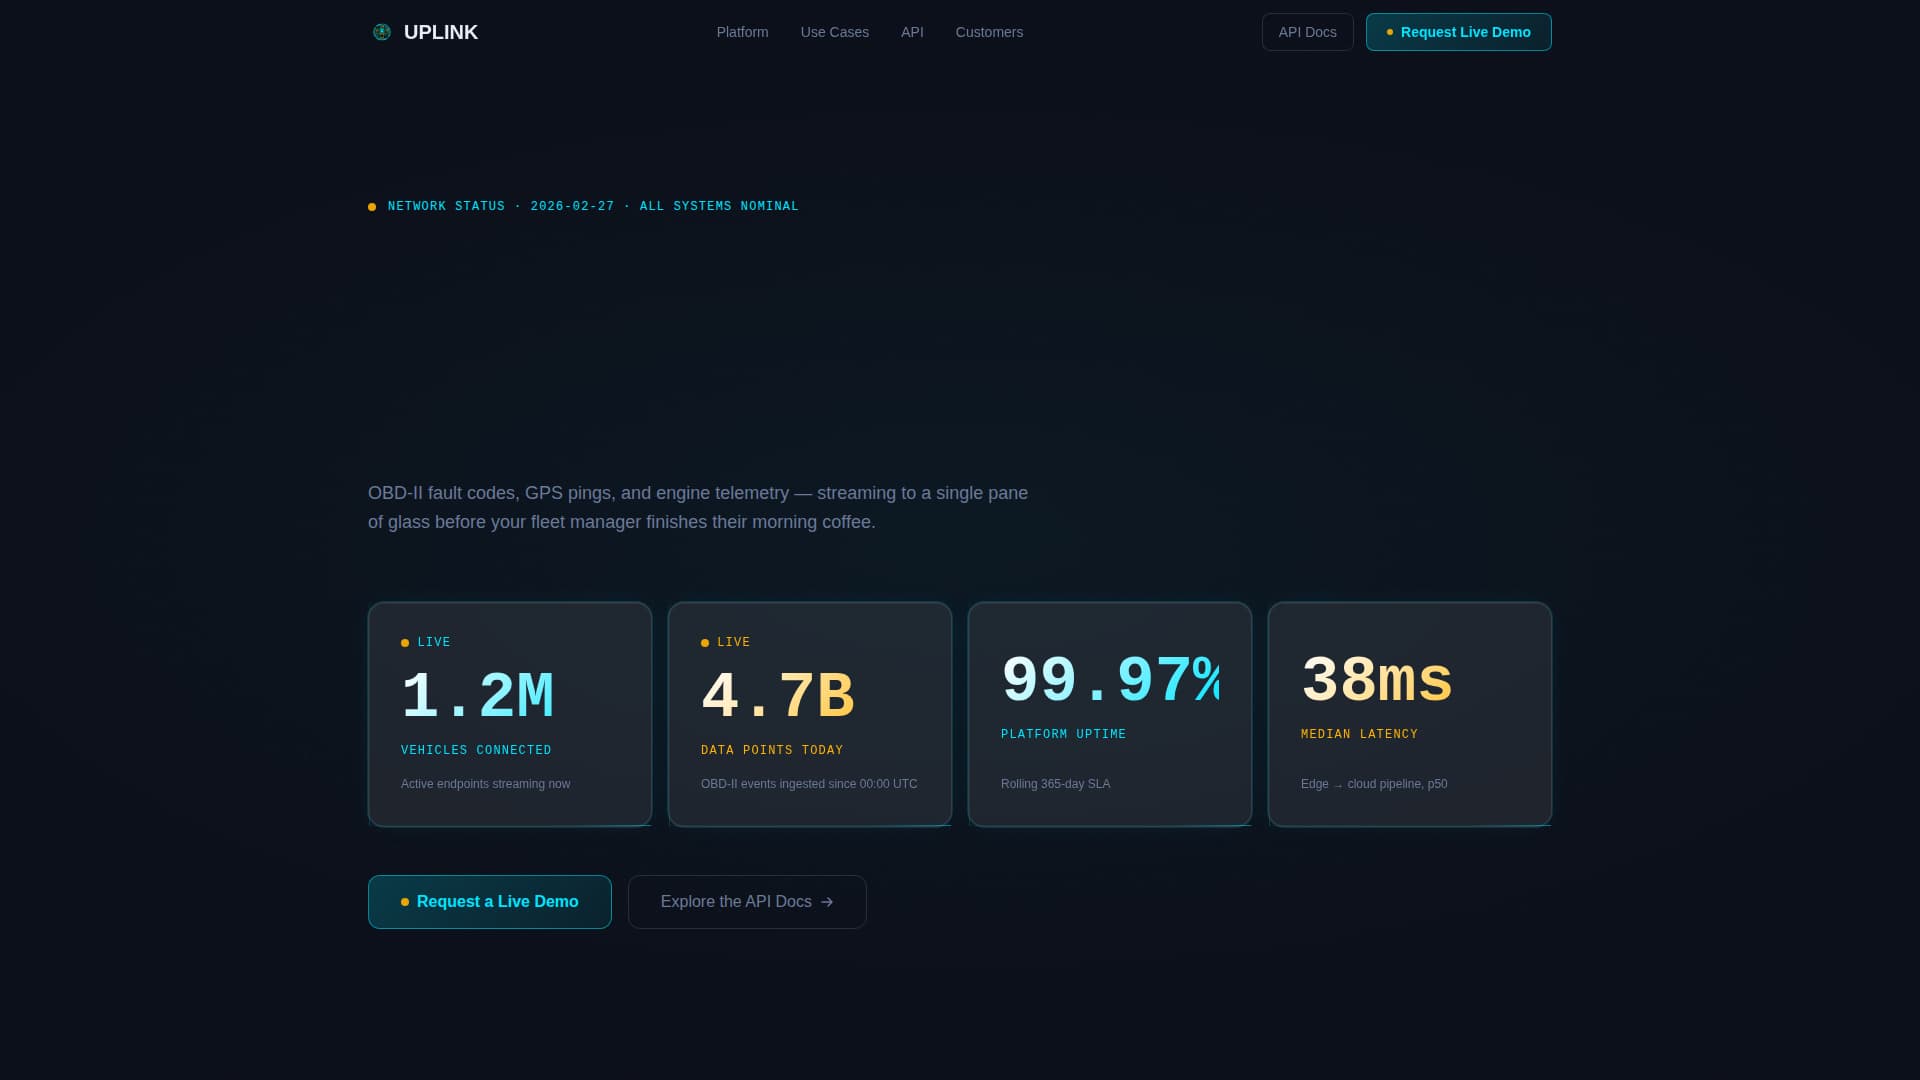The width and height of the screenshot is (1920, 1080).
Task: Click the 38ms latency value
Action: click(x=1376, y=680)
